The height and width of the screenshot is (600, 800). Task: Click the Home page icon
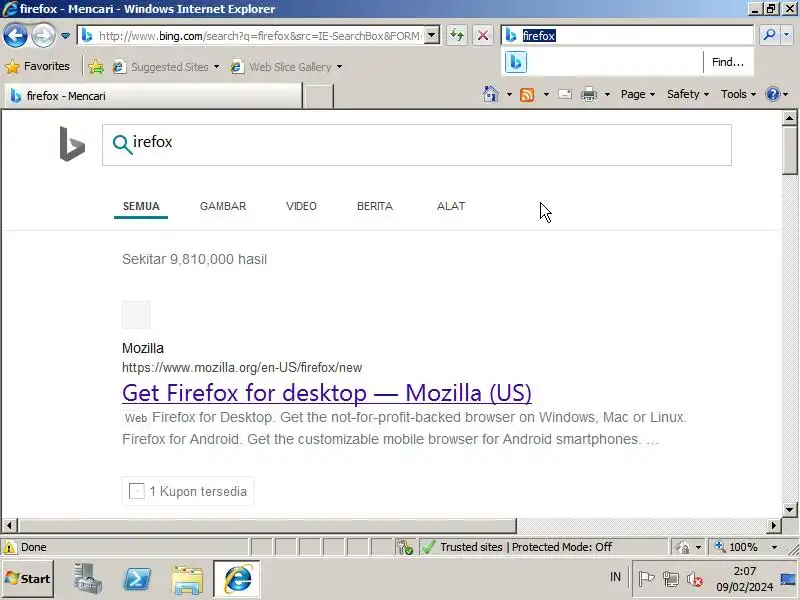coord(491,94)
